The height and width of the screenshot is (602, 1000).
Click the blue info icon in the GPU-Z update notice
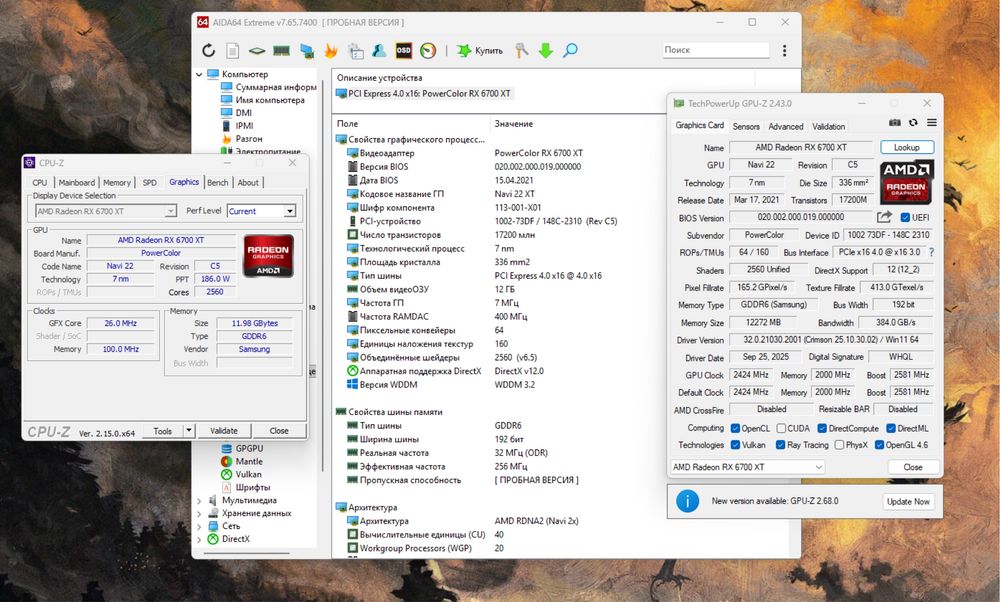click(688, 501)
